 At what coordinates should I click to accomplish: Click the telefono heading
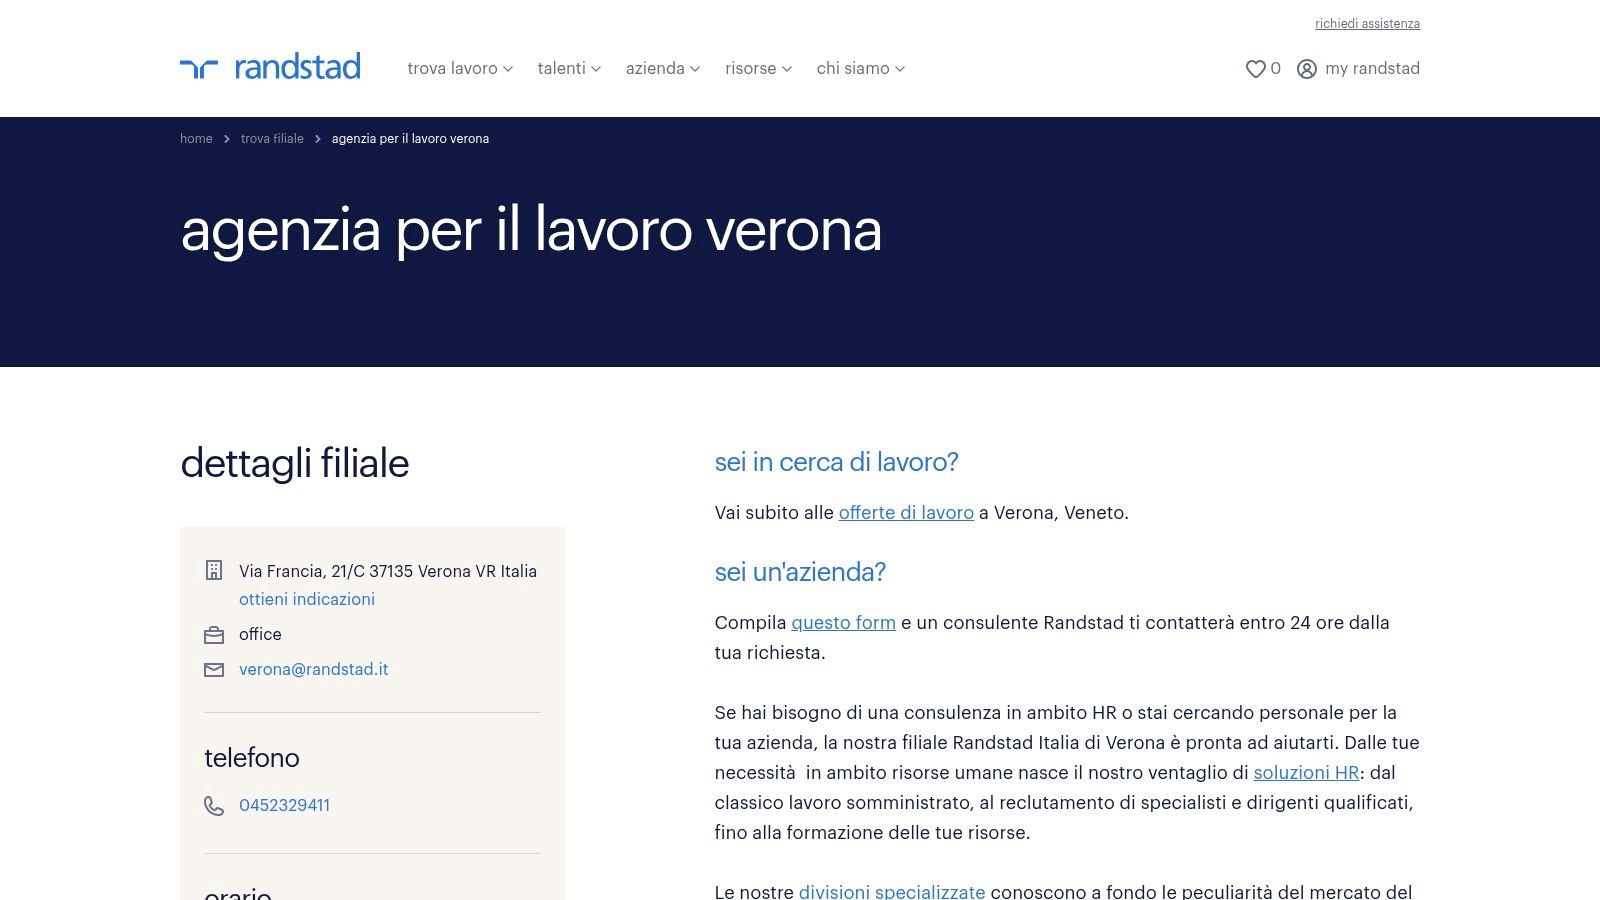(x=252, y=758)
